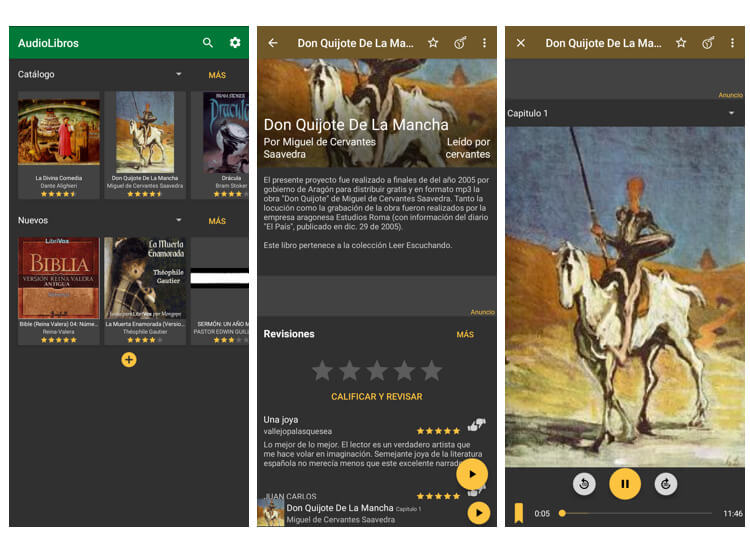Screen dimensions: 750x535
Task: Favorite the book with player-screen star
Action: 681,43
